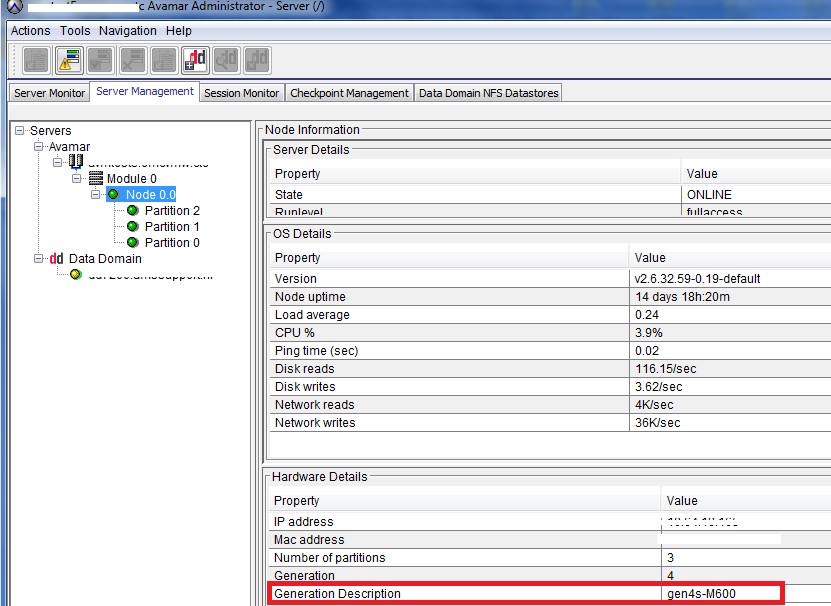Click the warning-triangle event management toolbar icon

click(68, 60)
